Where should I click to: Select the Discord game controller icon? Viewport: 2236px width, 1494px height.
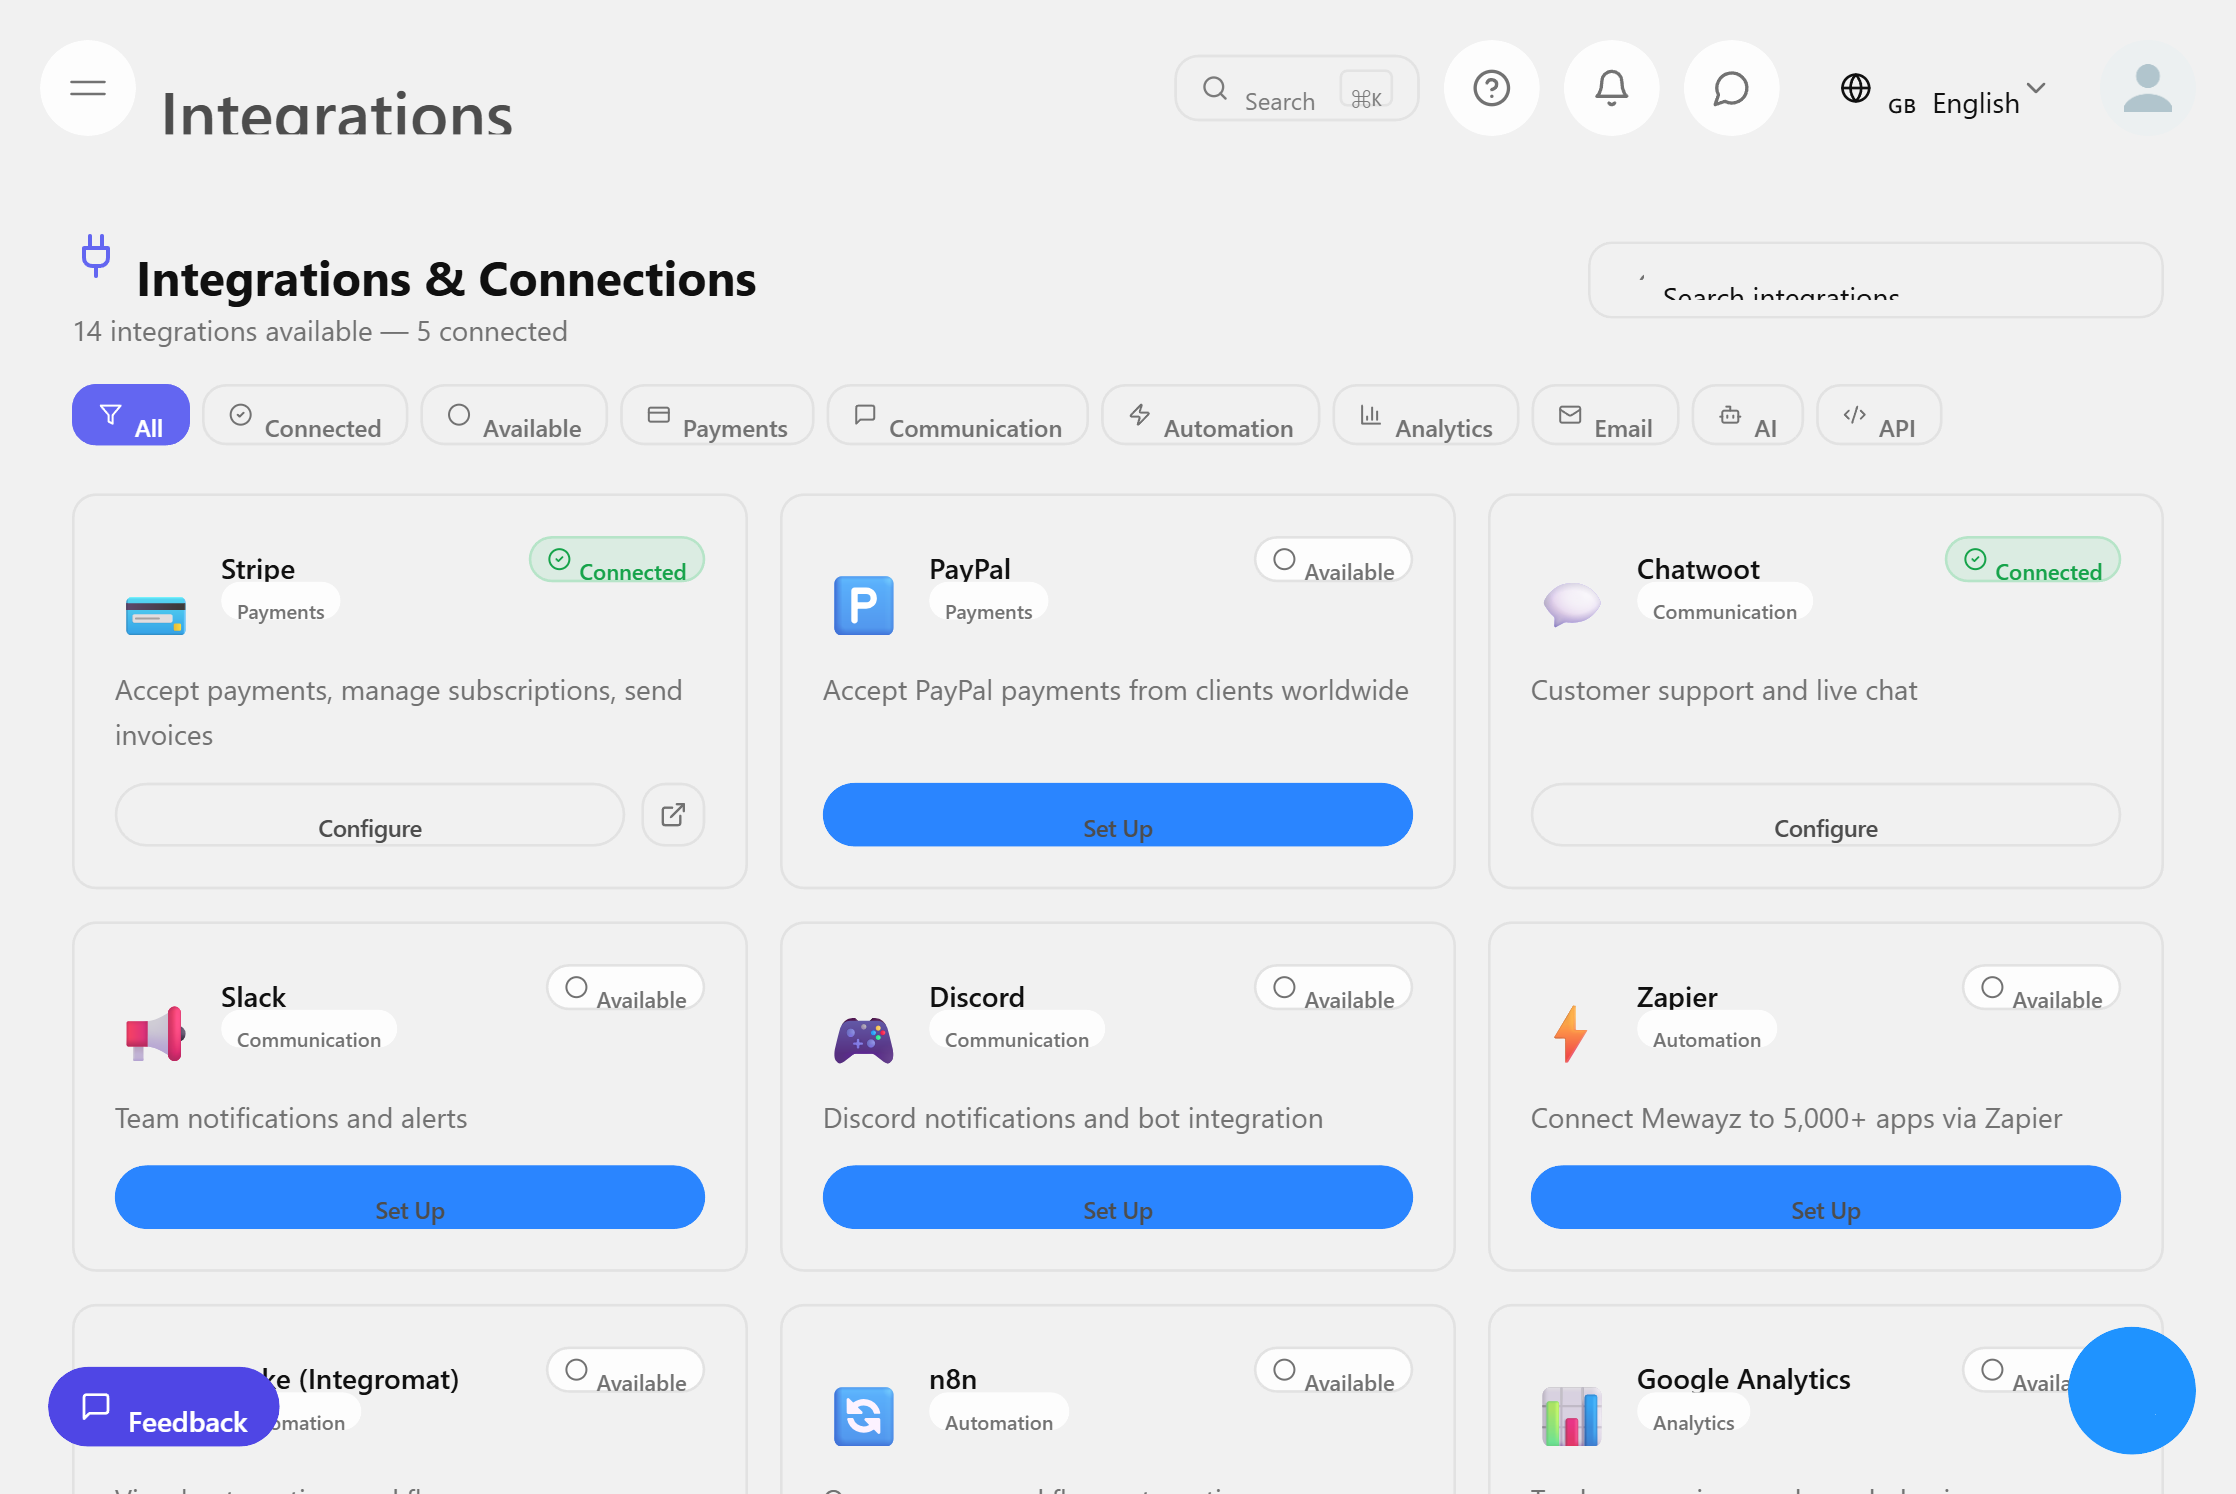point(863,1038)
